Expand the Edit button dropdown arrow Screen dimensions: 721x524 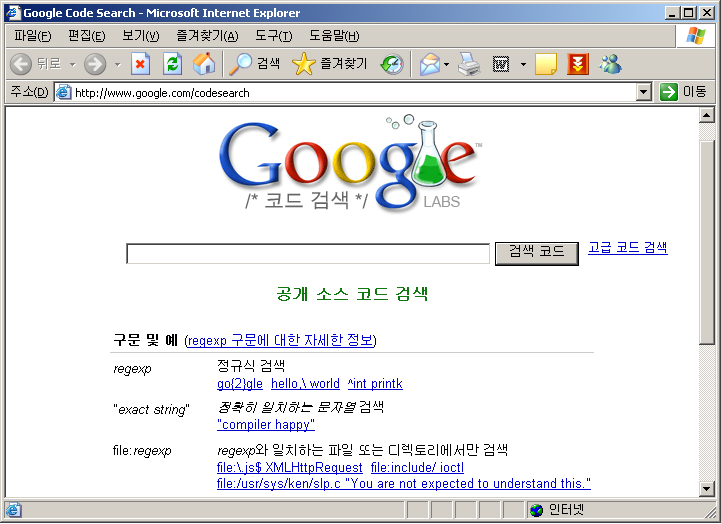pyautogui.click(x=523, y=64)
